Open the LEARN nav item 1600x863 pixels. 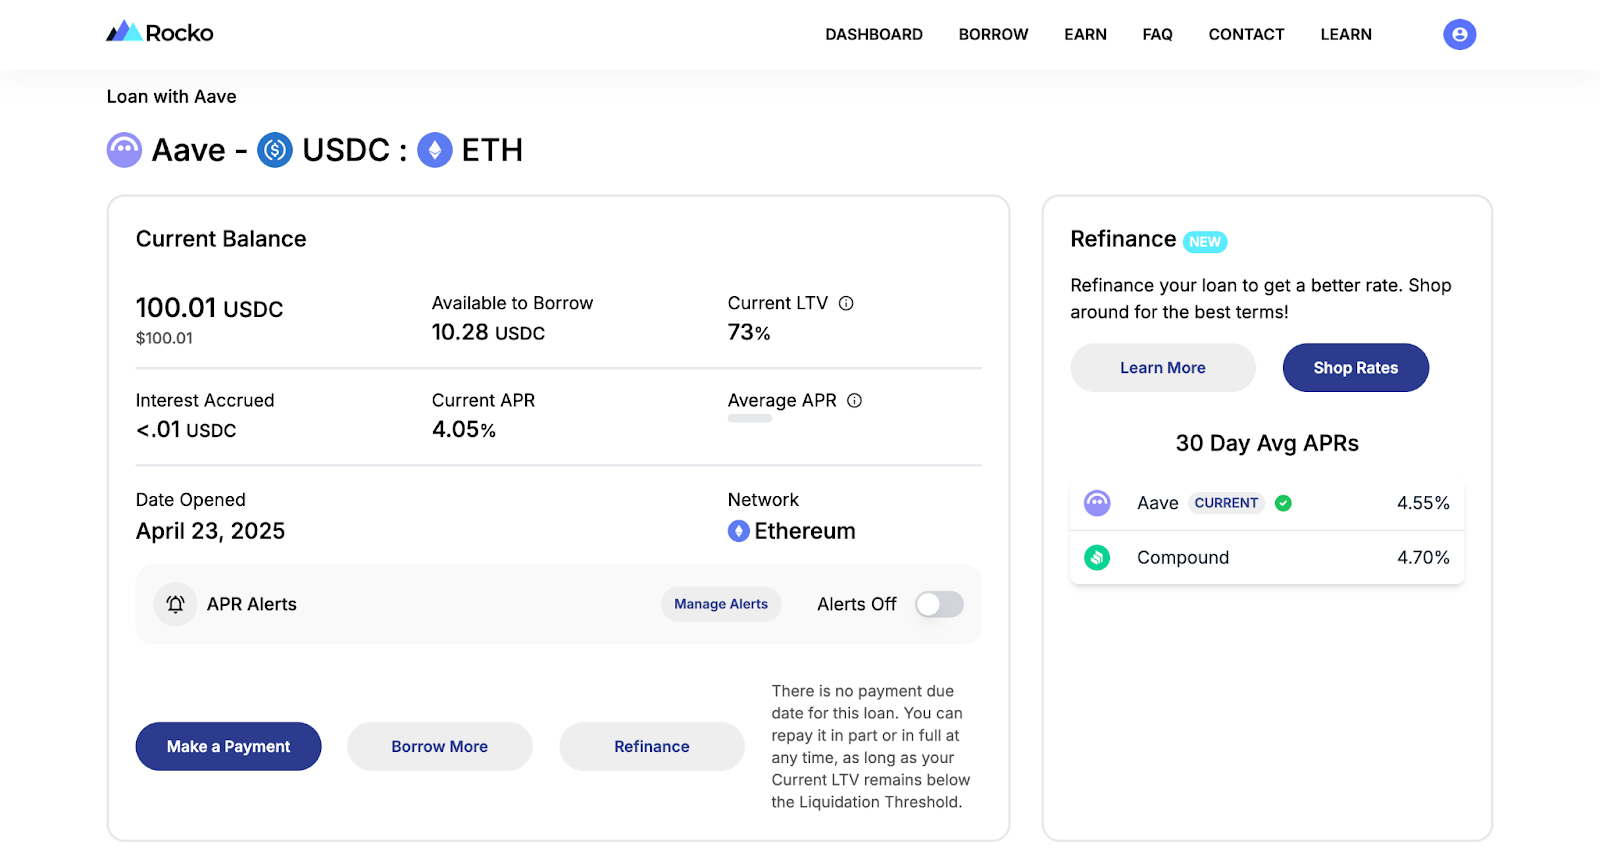pos(1346,34)
